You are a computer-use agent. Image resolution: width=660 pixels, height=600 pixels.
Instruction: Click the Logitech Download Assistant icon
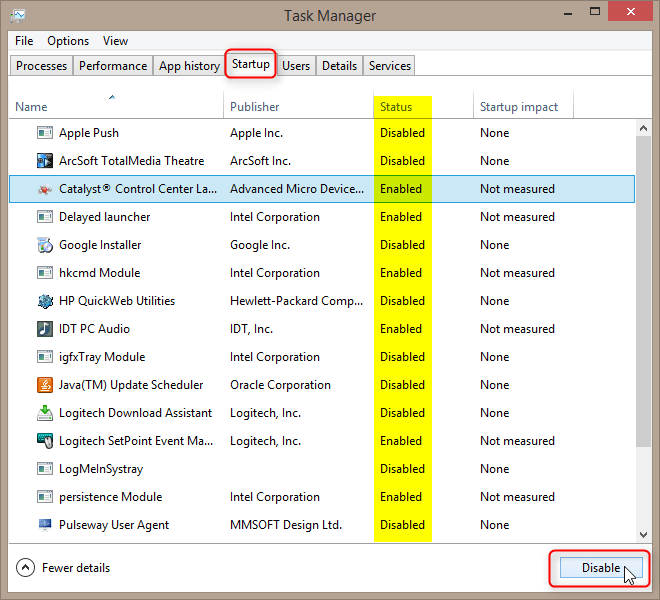point(45,413)
